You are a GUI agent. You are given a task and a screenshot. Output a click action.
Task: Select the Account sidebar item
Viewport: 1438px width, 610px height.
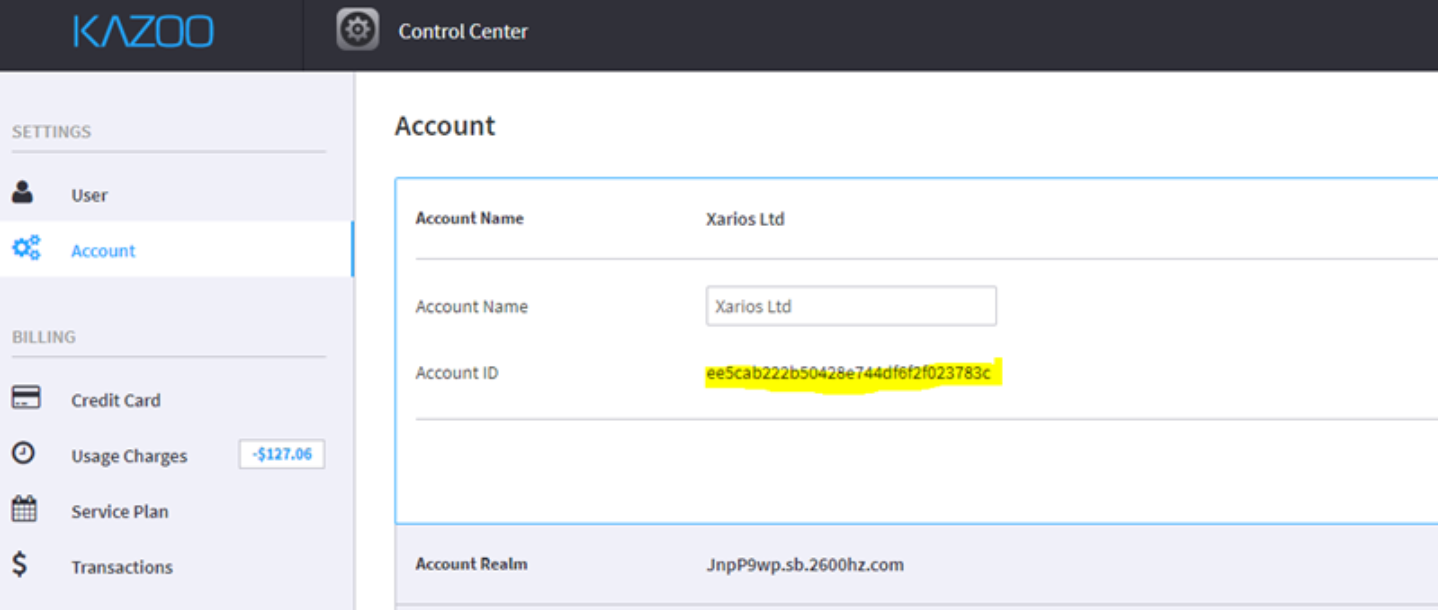(x=103, y=251)
